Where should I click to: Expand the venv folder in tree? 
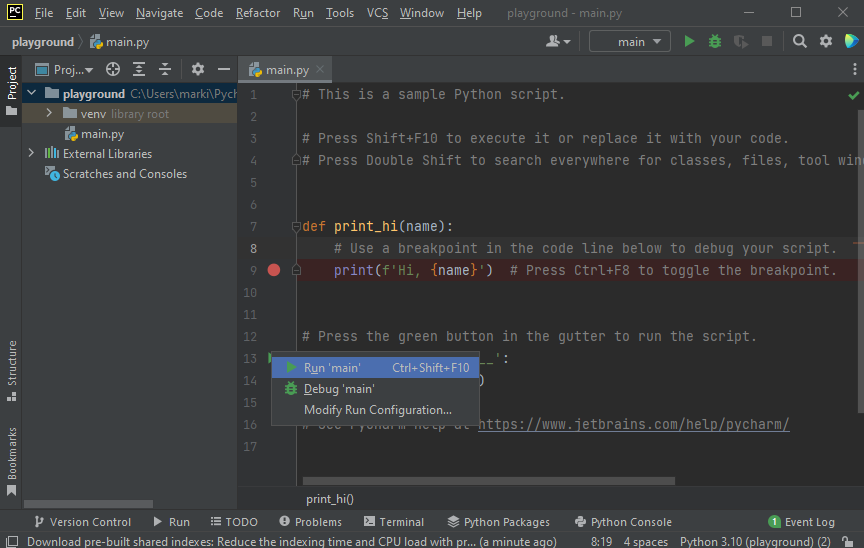point(49,114)
